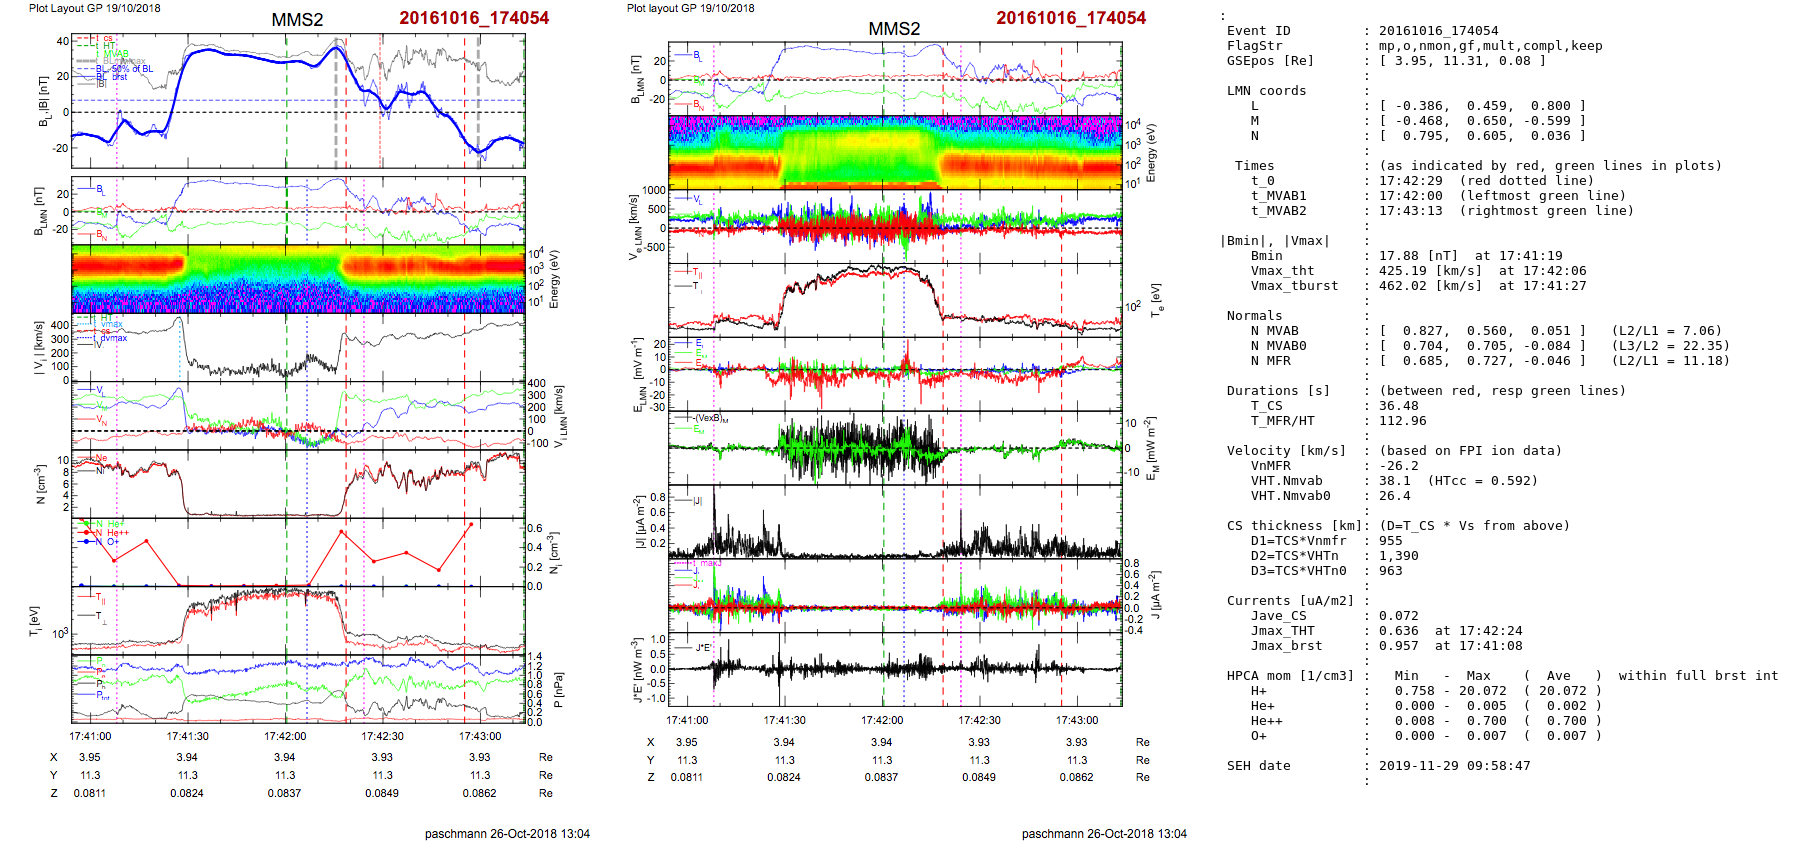Click the paschmann 26-Oct-2018 footer under right plot

1104,833
